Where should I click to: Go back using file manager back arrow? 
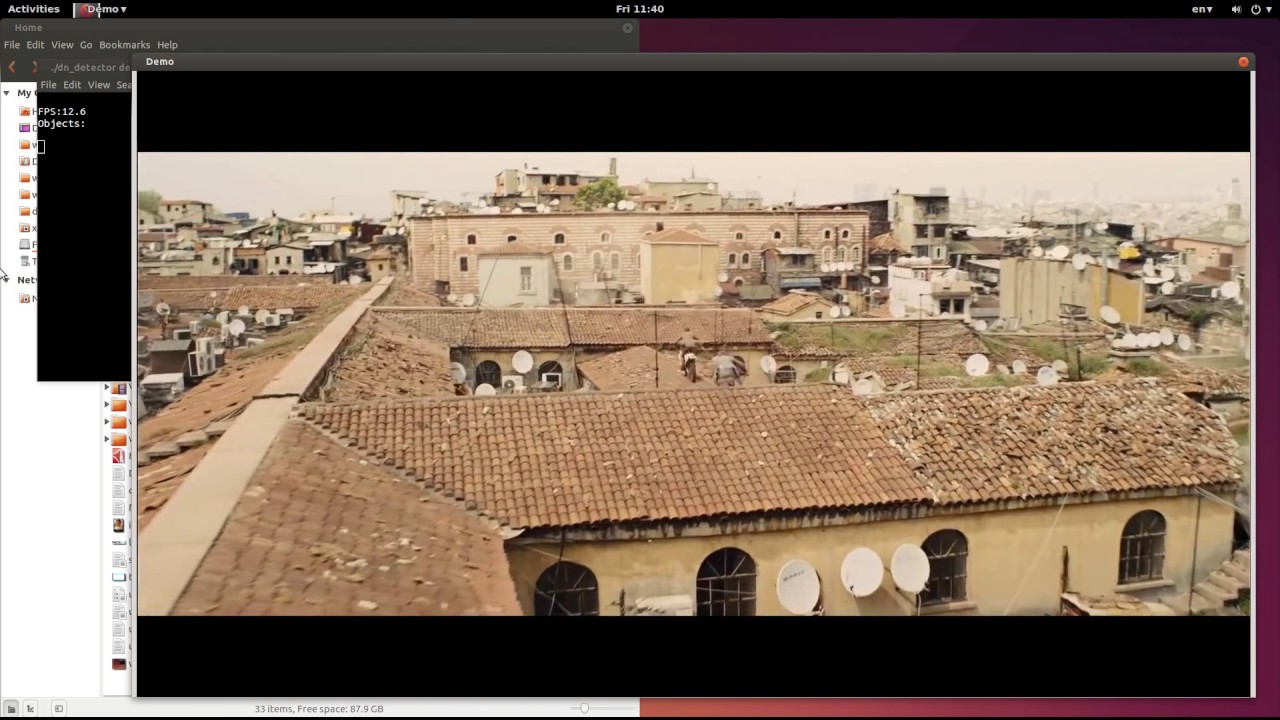12,67
